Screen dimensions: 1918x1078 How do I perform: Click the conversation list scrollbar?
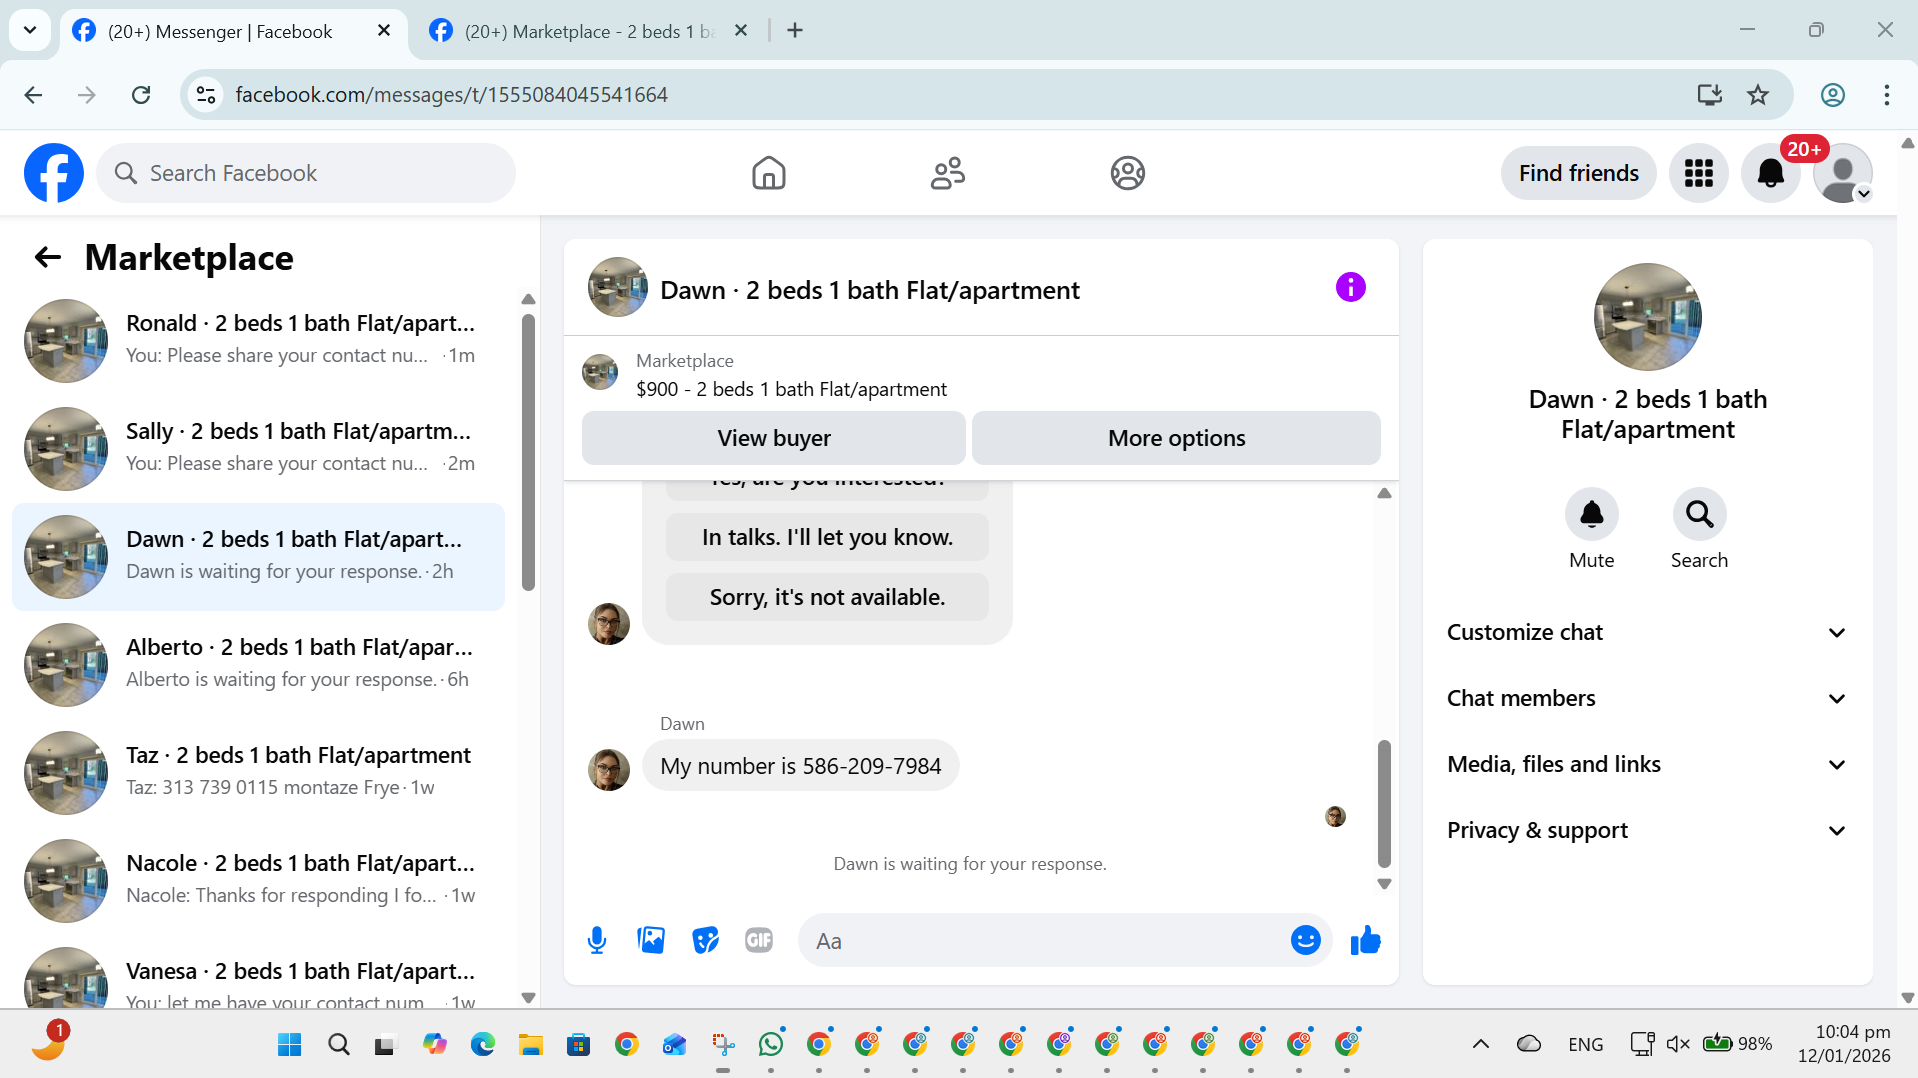click(x=528, y=452)
